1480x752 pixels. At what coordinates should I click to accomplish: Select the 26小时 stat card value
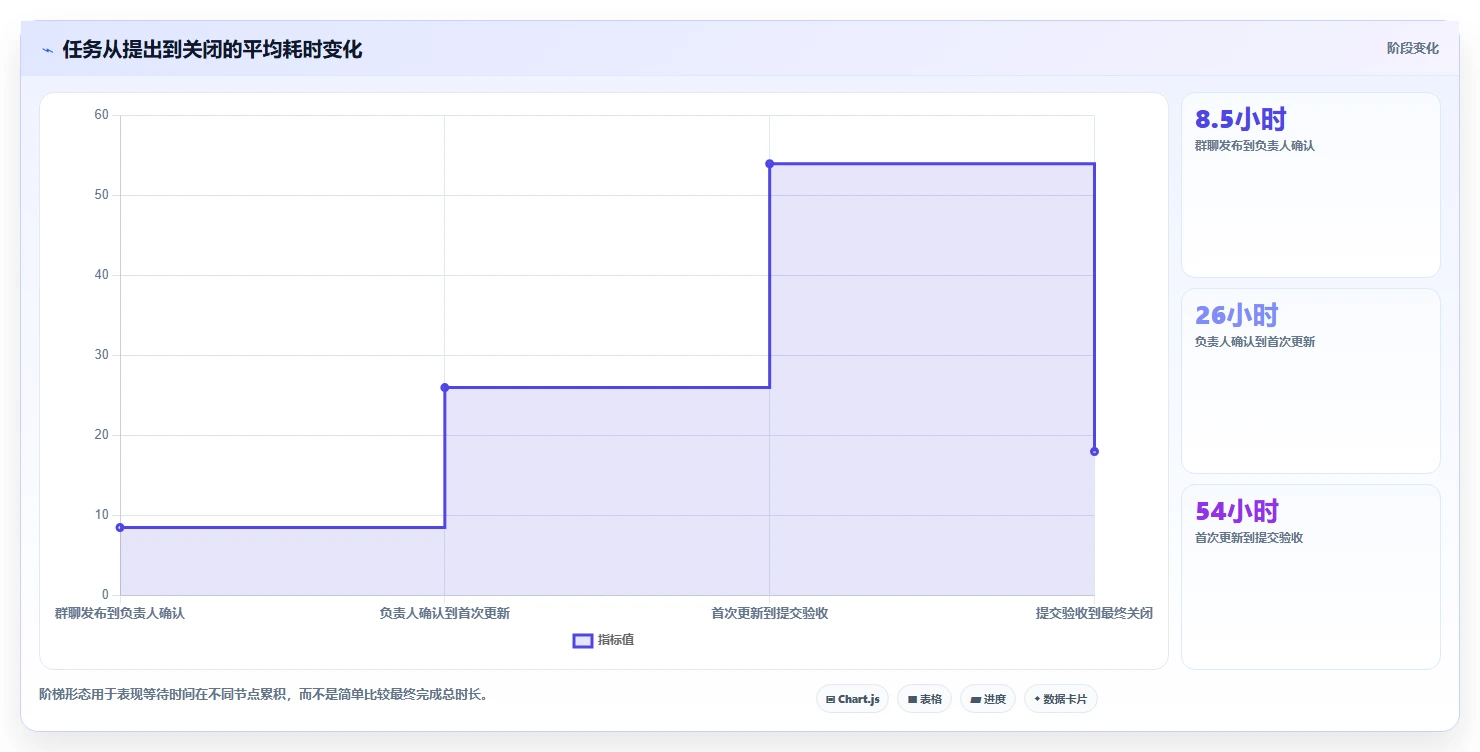(x=1236, y=315)
